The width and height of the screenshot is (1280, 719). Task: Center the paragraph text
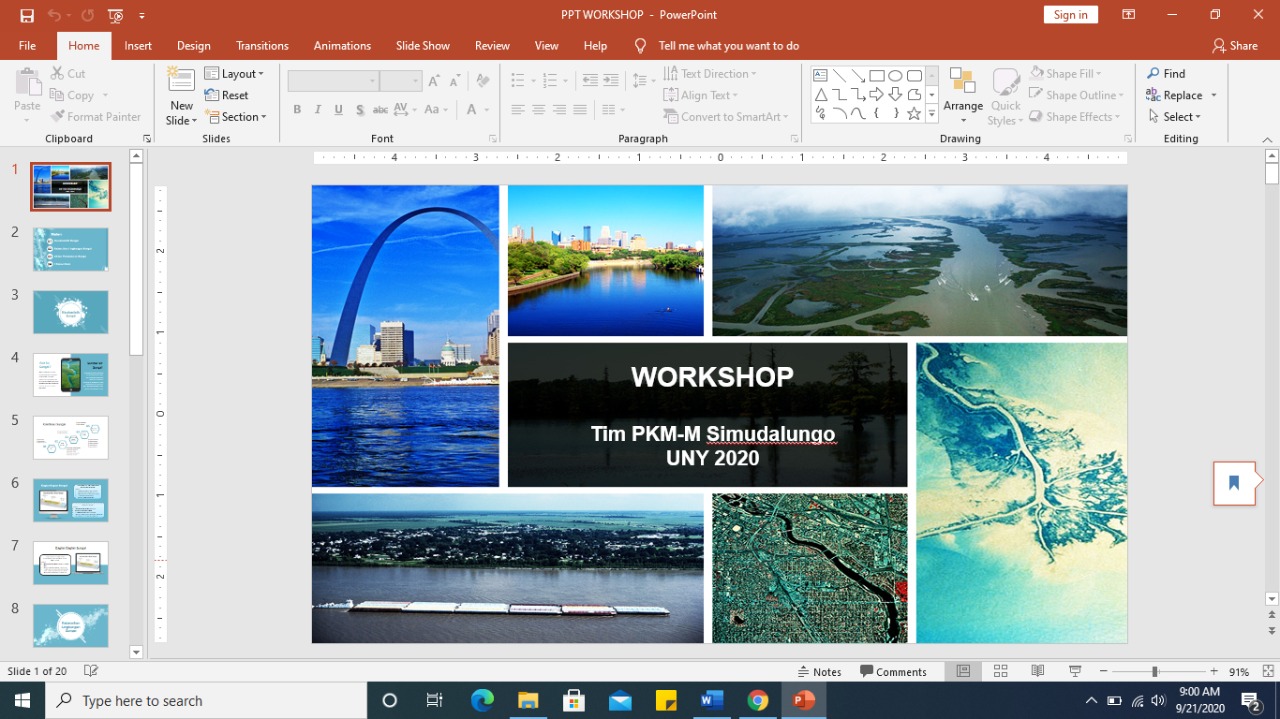pos(538,110)
